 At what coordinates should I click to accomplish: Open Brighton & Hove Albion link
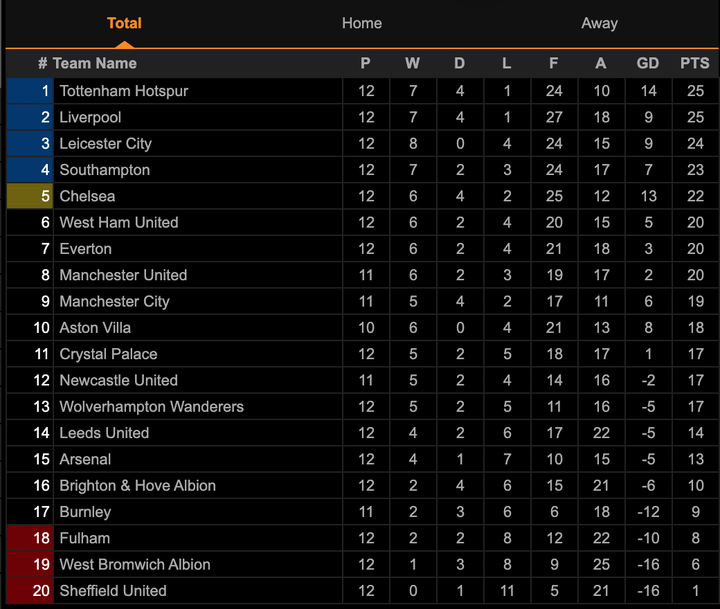coord(137,486)
